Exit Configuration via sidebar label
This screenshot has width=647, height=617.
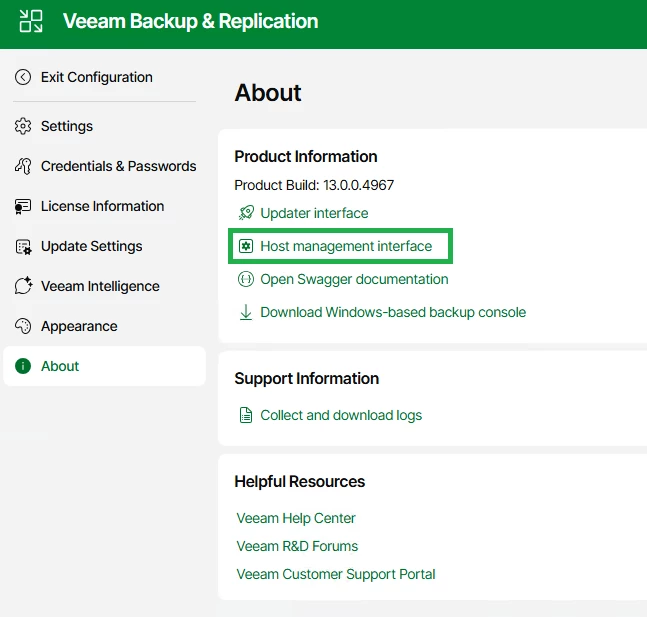(97, 77)
